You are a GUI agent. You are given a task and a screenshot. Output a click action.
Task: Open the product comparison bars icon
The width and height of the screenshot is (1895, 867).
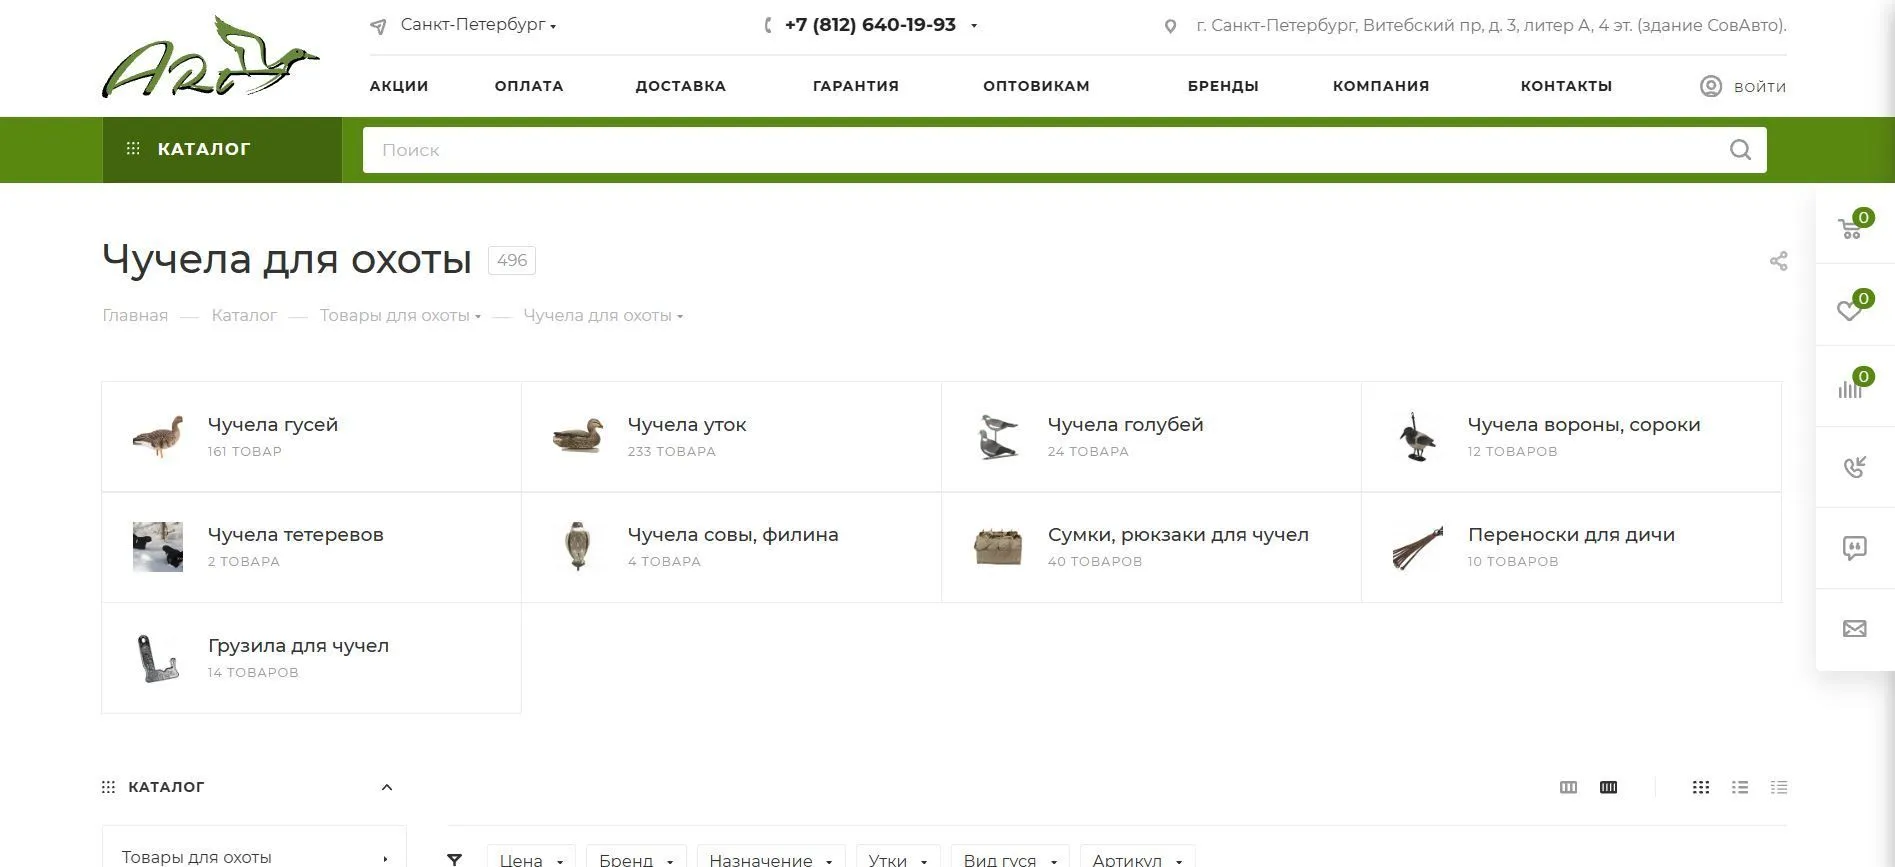[1851, 388]
